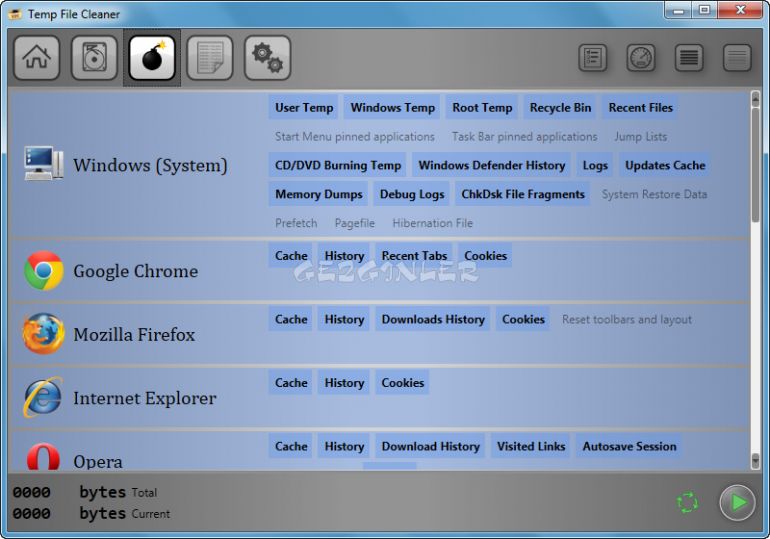Enable Prefetch option

point(296,223)
